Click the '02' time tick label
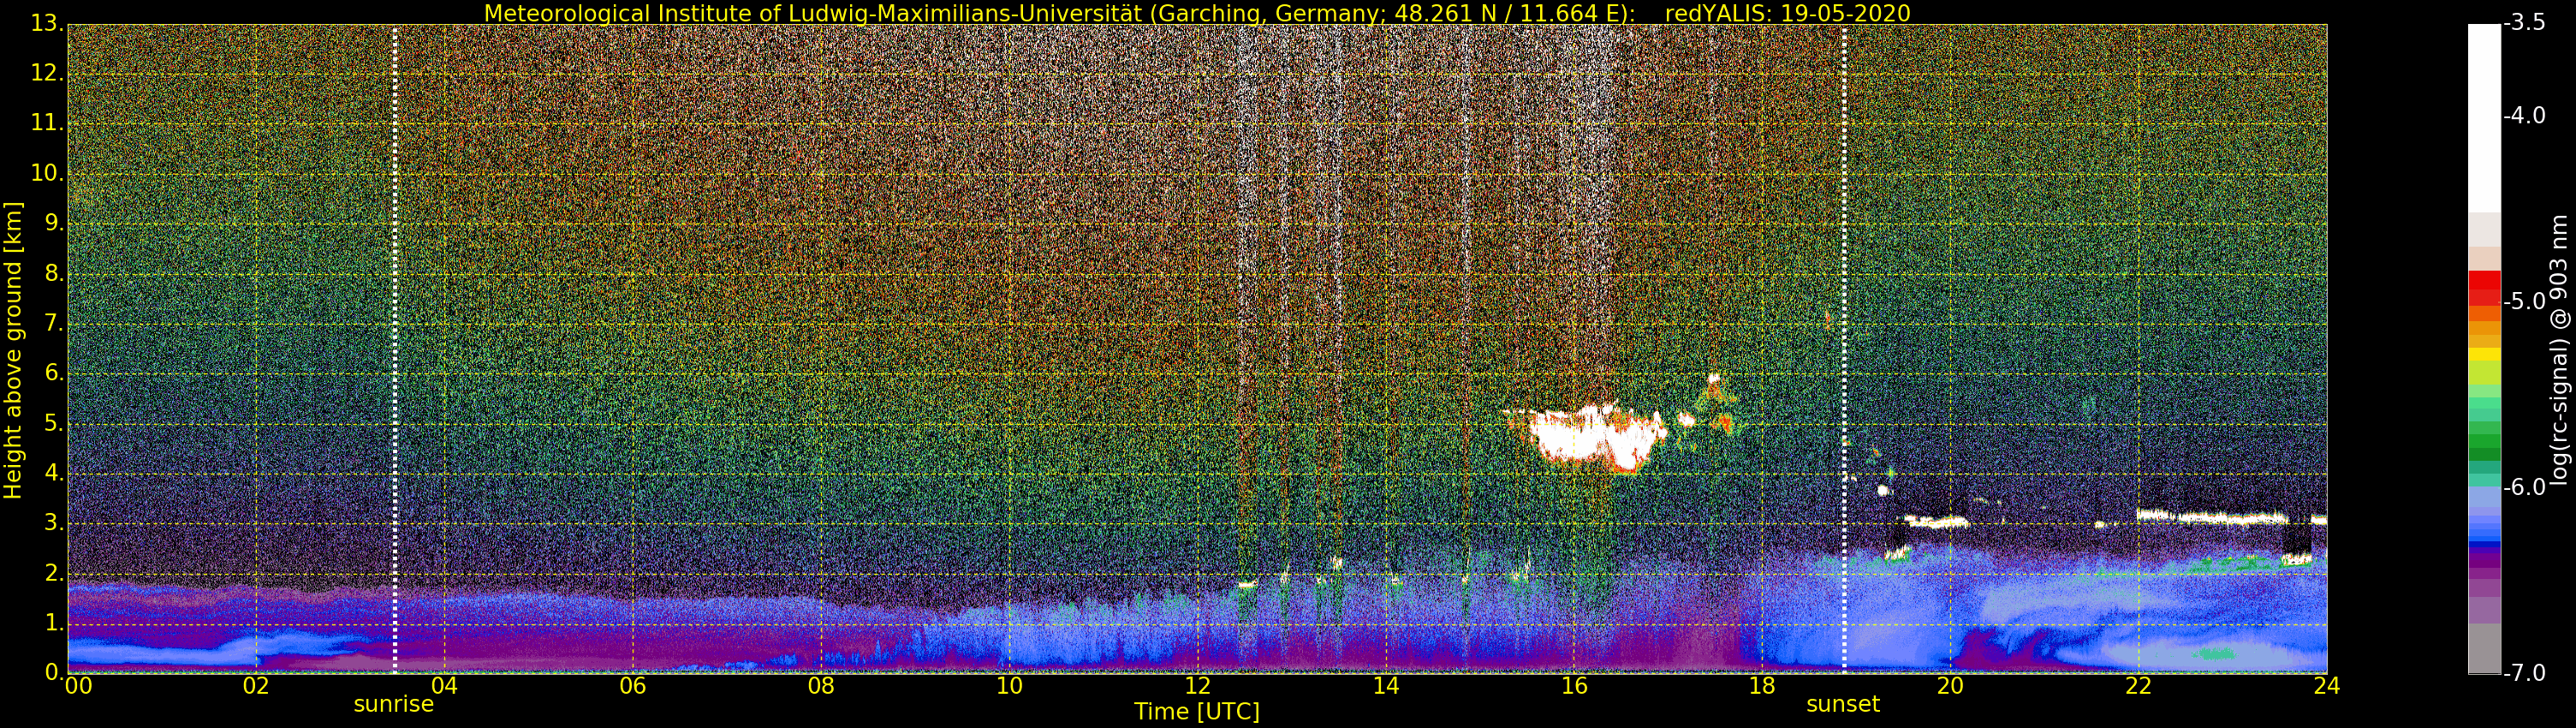This screenshot has height=728, width=2576. pyautogui.click(x=256, y=686)
